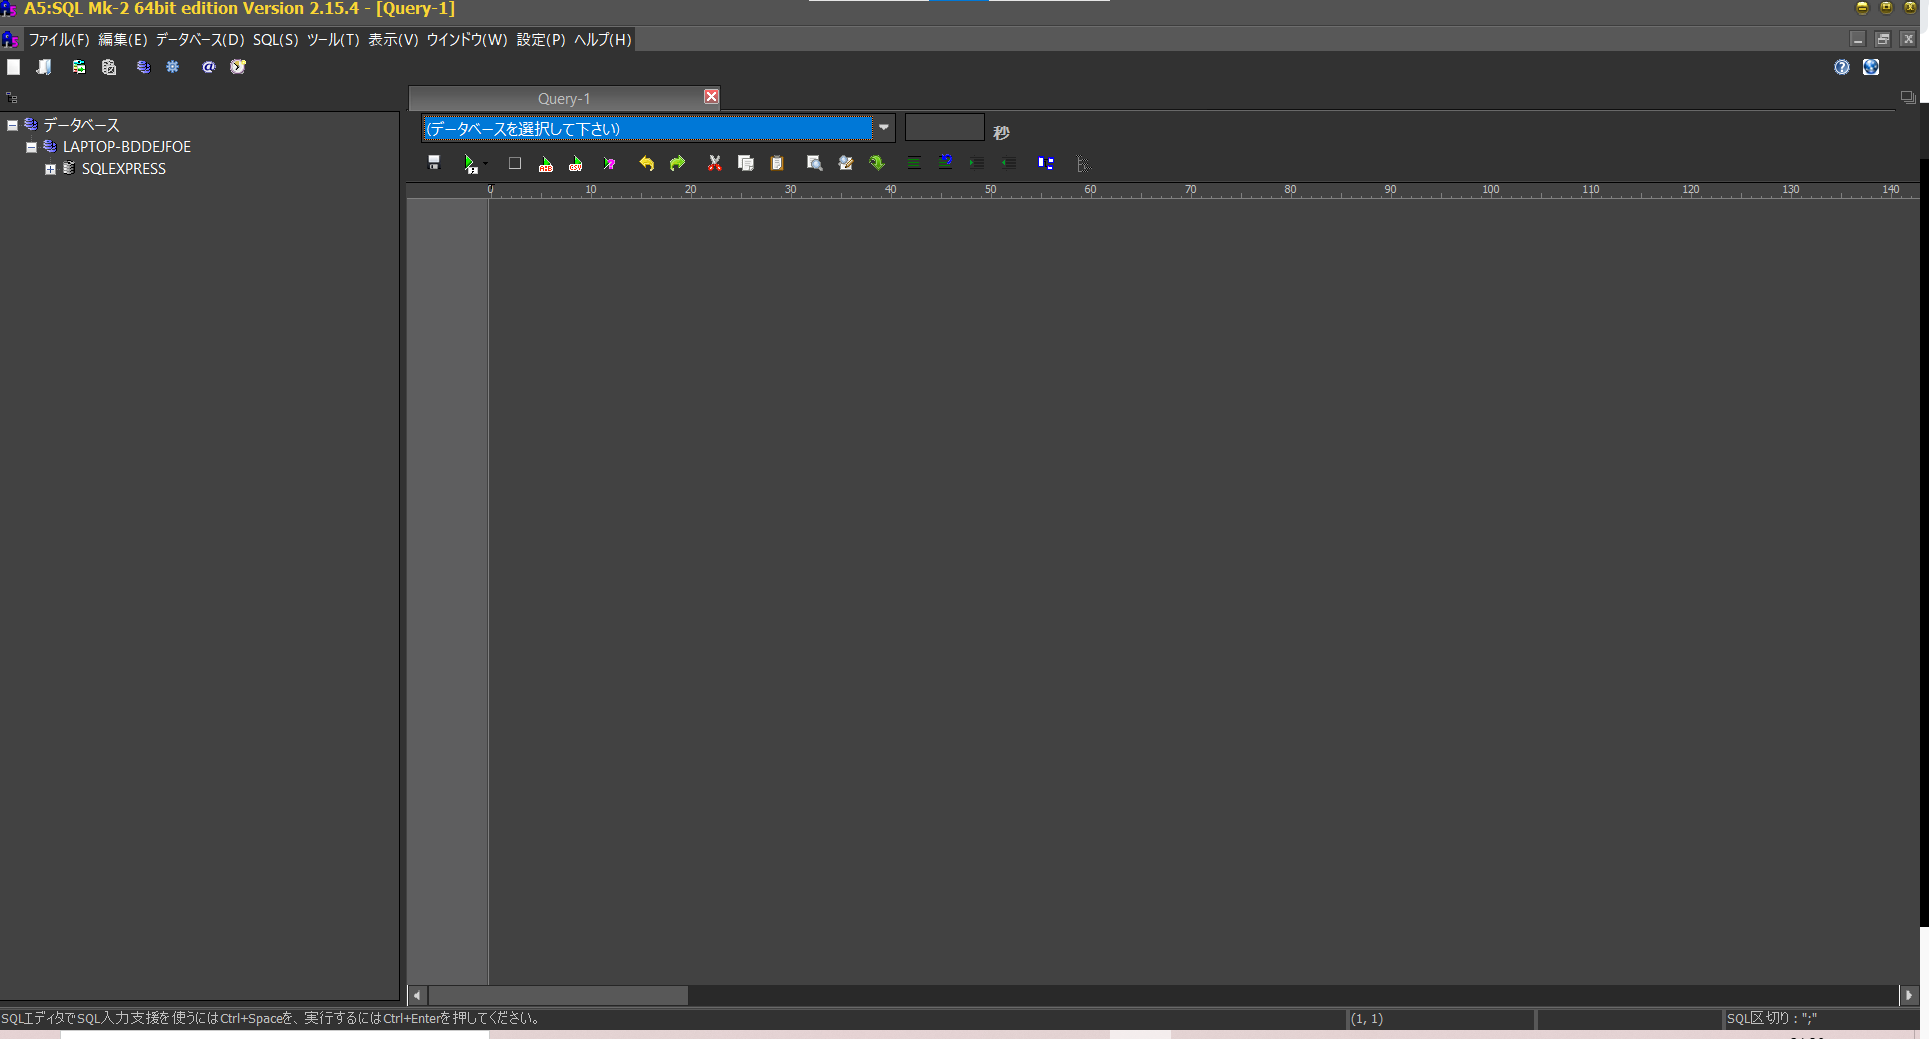Copy text with the copy icon
The height and width of the screenshot is (1039, 1929).
click(745, 163)
